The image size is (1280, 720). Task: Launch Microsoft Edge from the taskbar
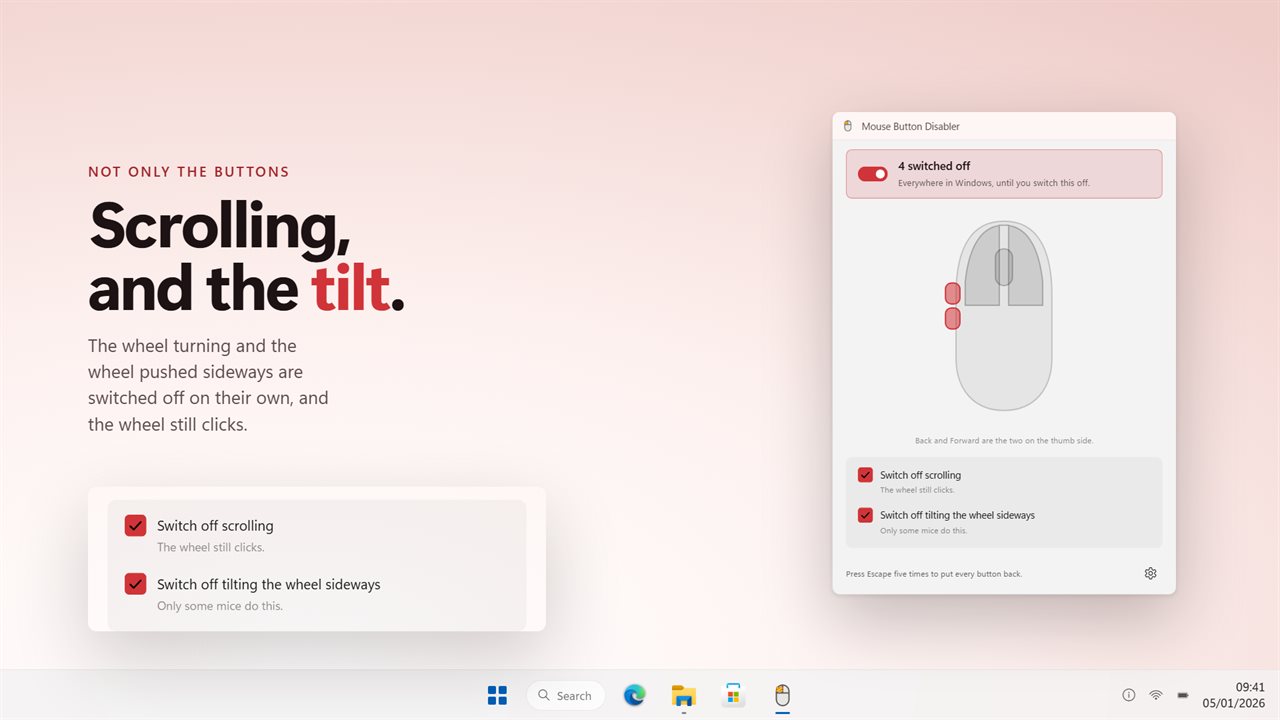(634, 695)
